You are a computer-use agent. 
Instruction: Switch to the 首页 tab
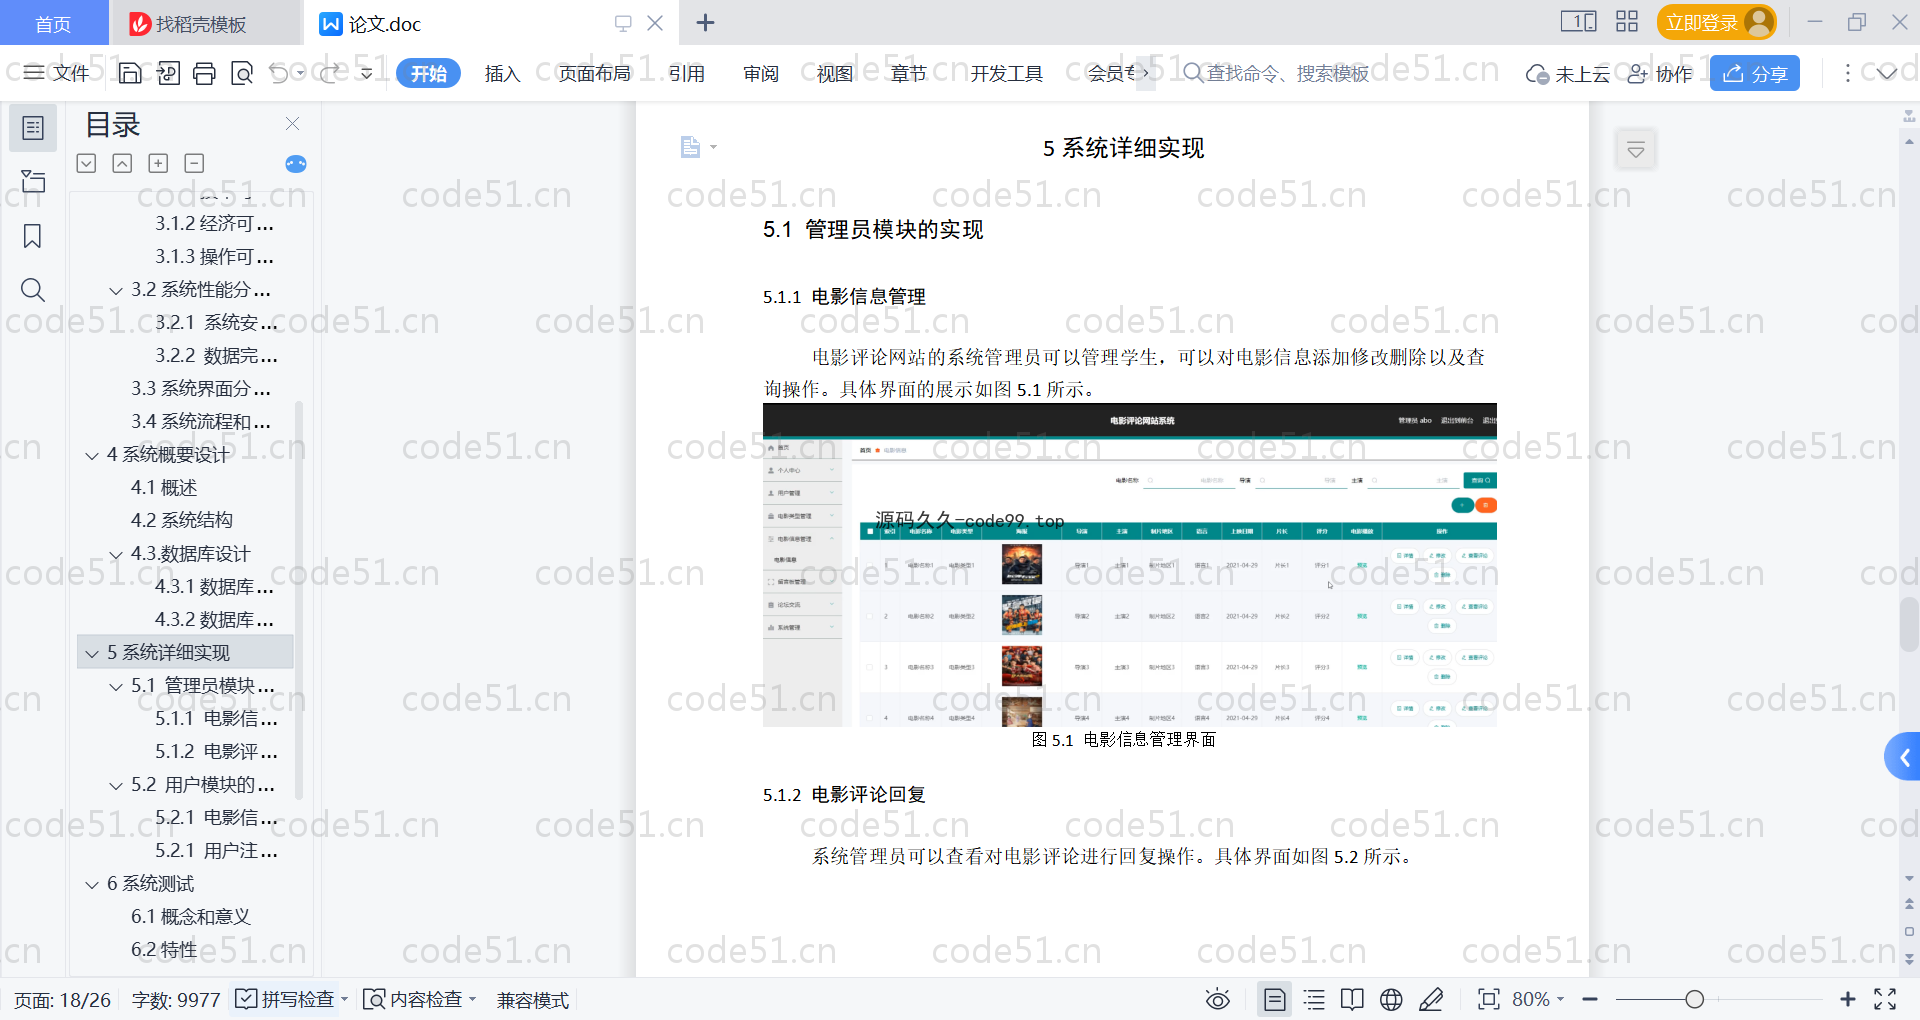click(53, 23)
